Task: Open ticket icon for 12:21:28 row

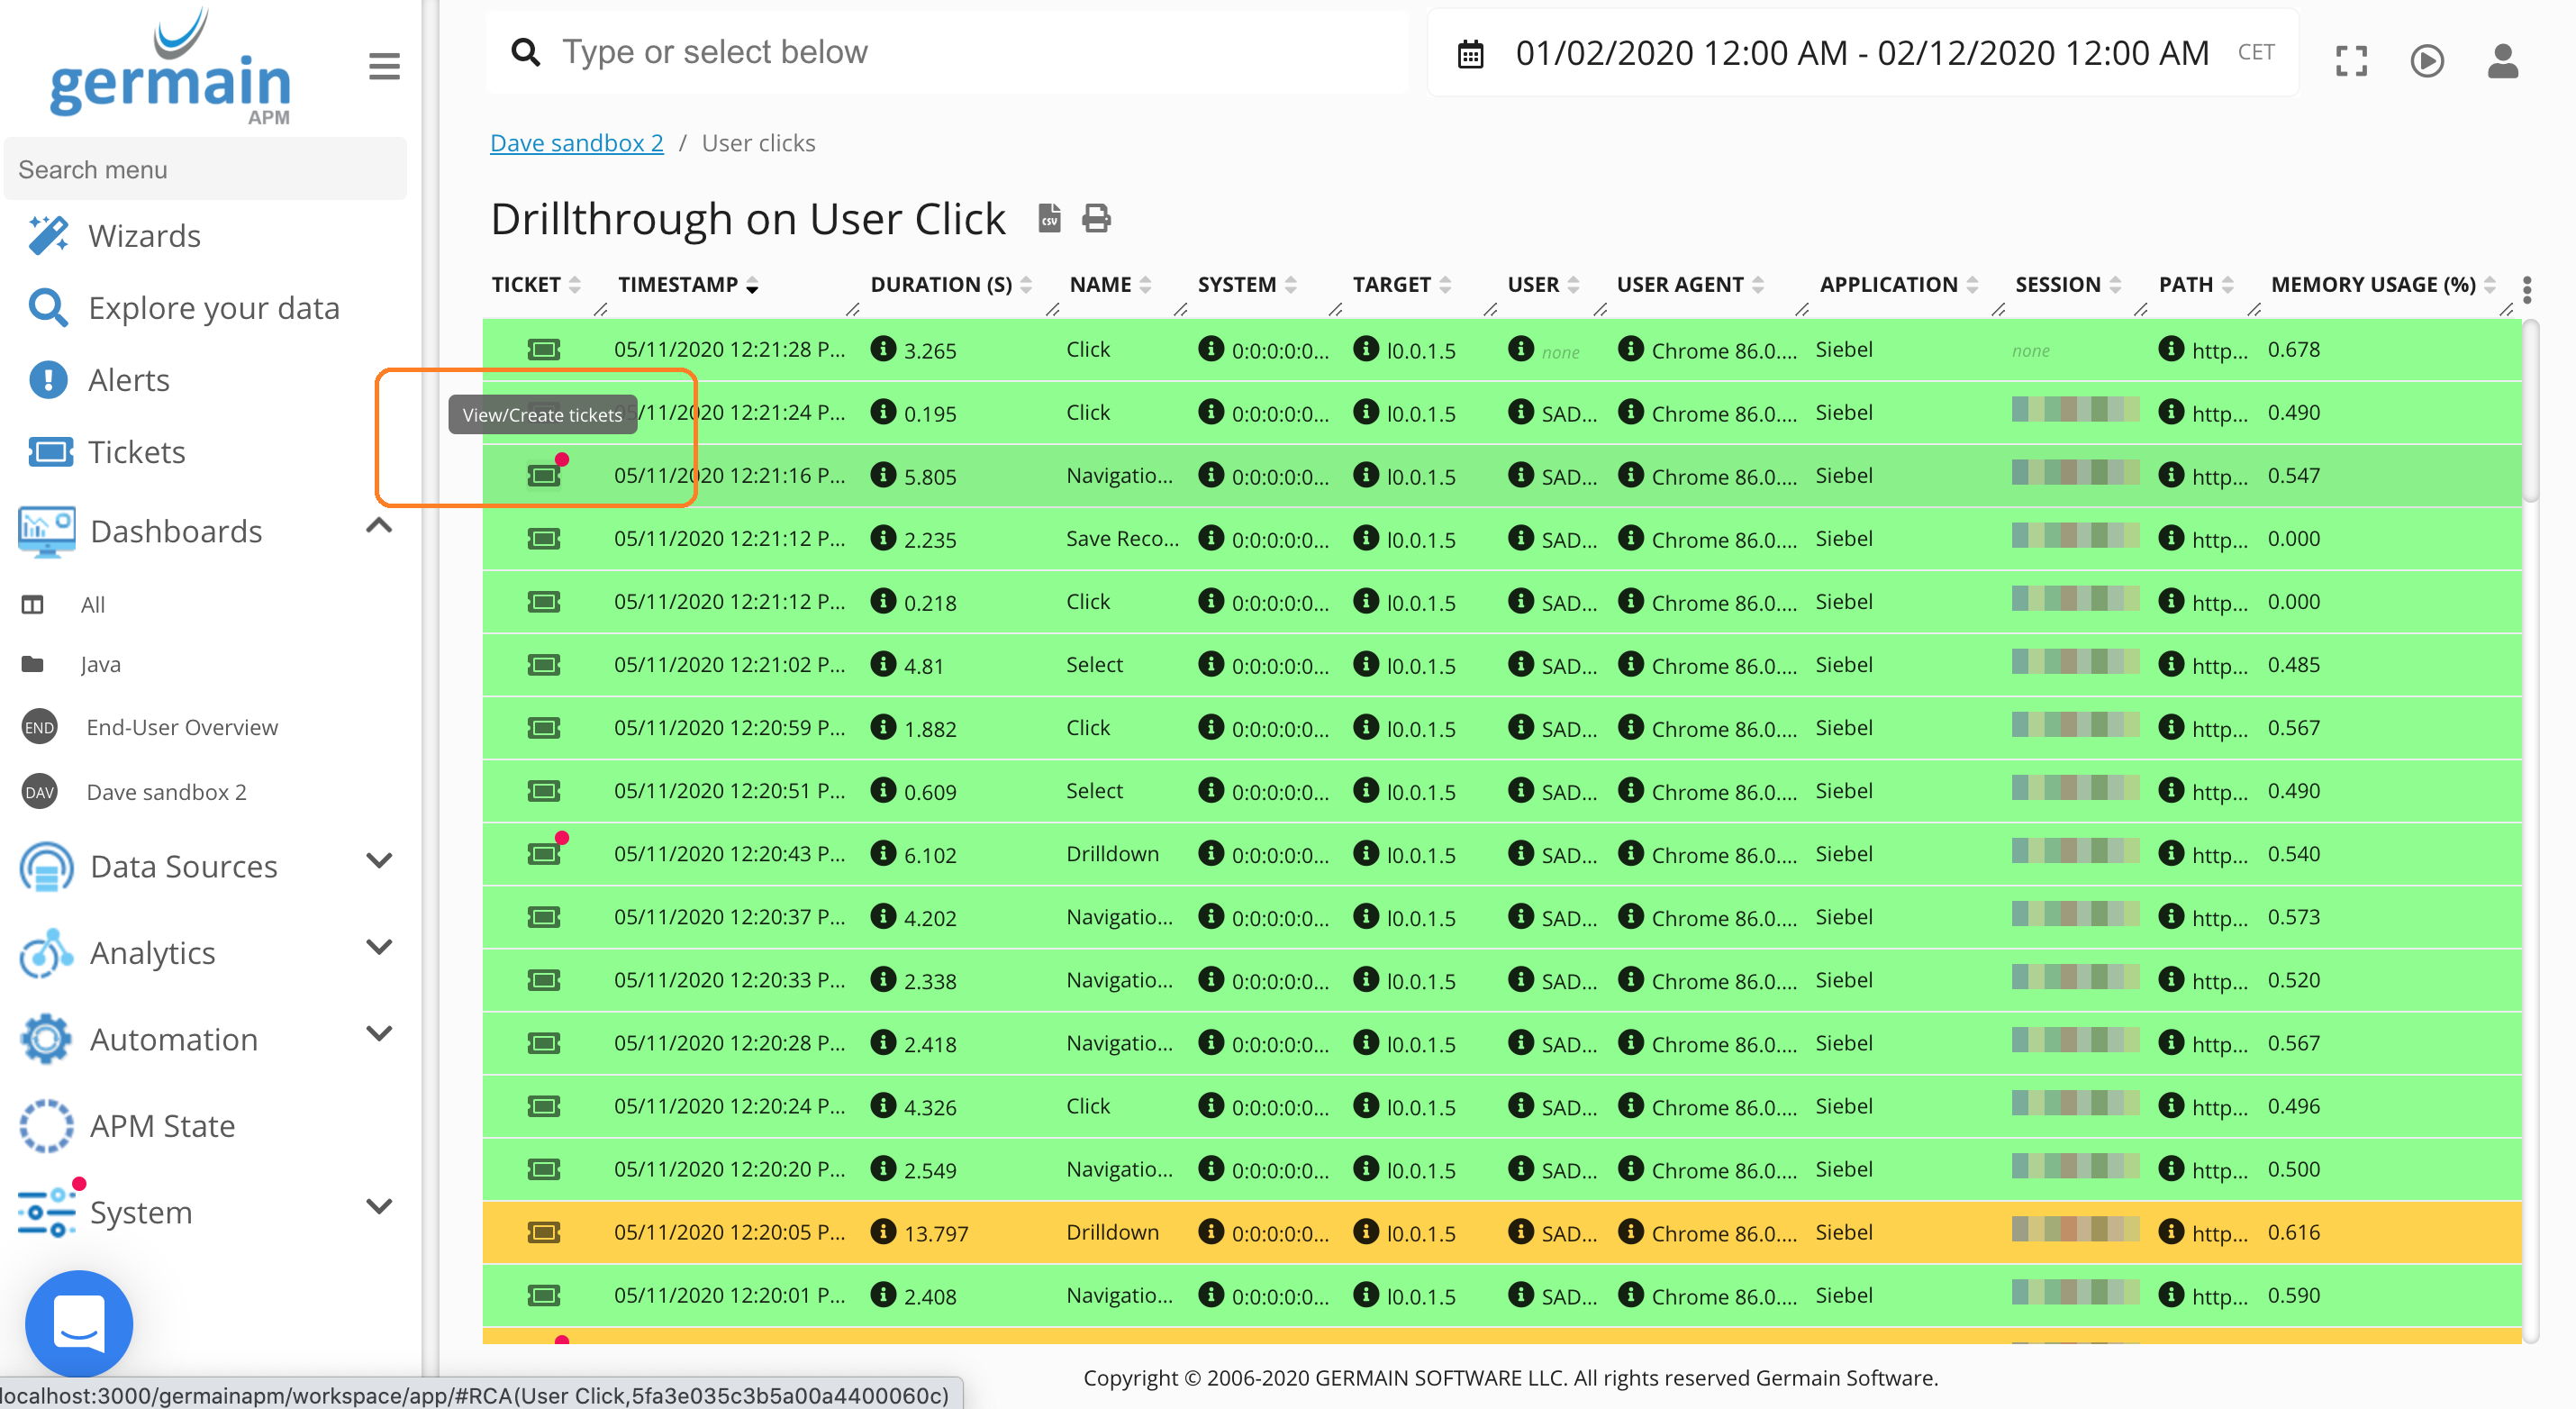Action: (543, 349)
